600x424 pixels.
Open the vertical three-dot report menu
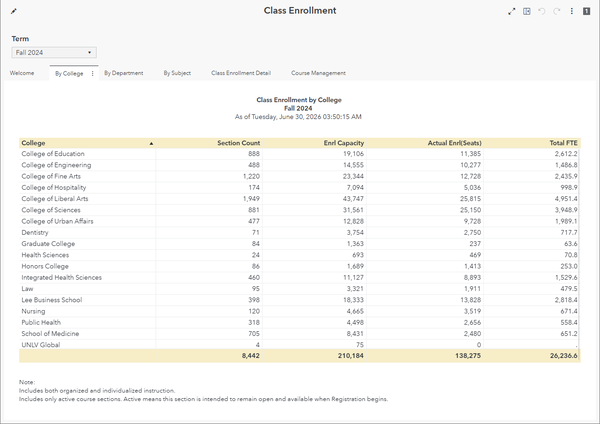(572, 11)
